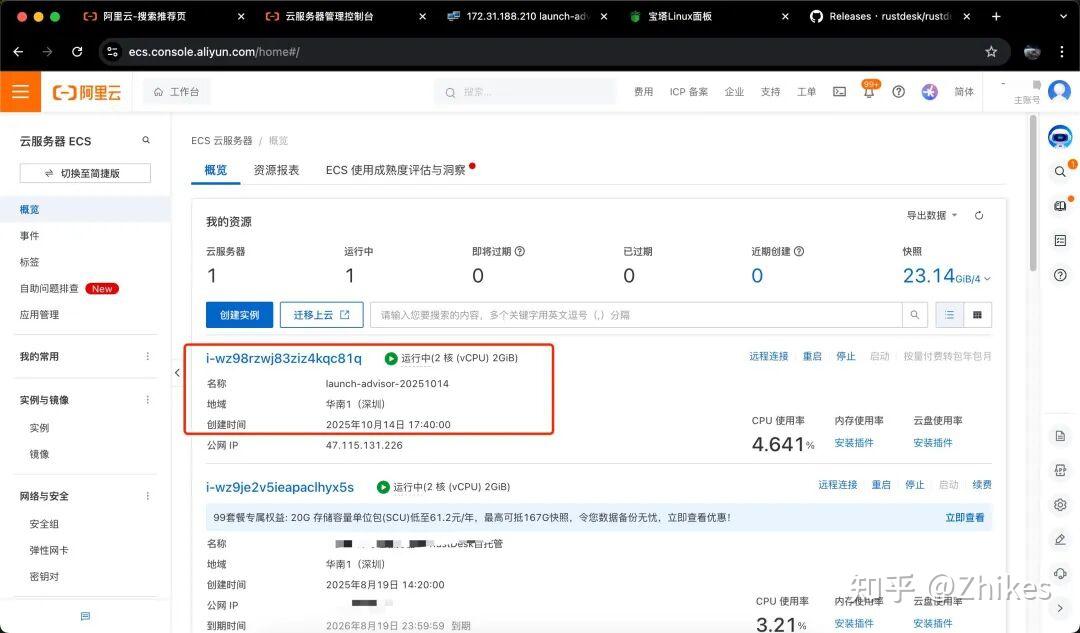Click the 迁移上云 button
1080x633 pixels.
[322, 315]
